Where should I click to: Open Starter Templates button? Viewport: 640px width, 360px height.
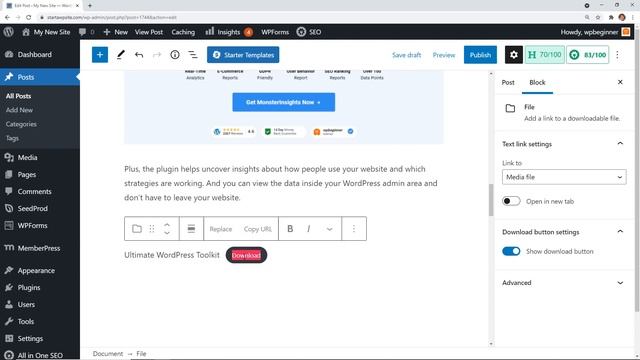[x=243, y=55]
